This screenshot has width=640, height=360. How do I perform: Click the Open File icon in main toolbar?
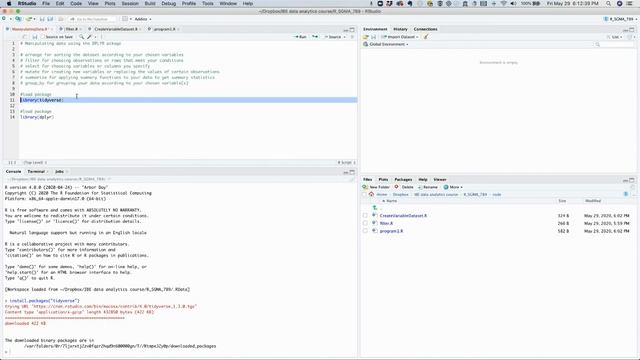point(29,19)
